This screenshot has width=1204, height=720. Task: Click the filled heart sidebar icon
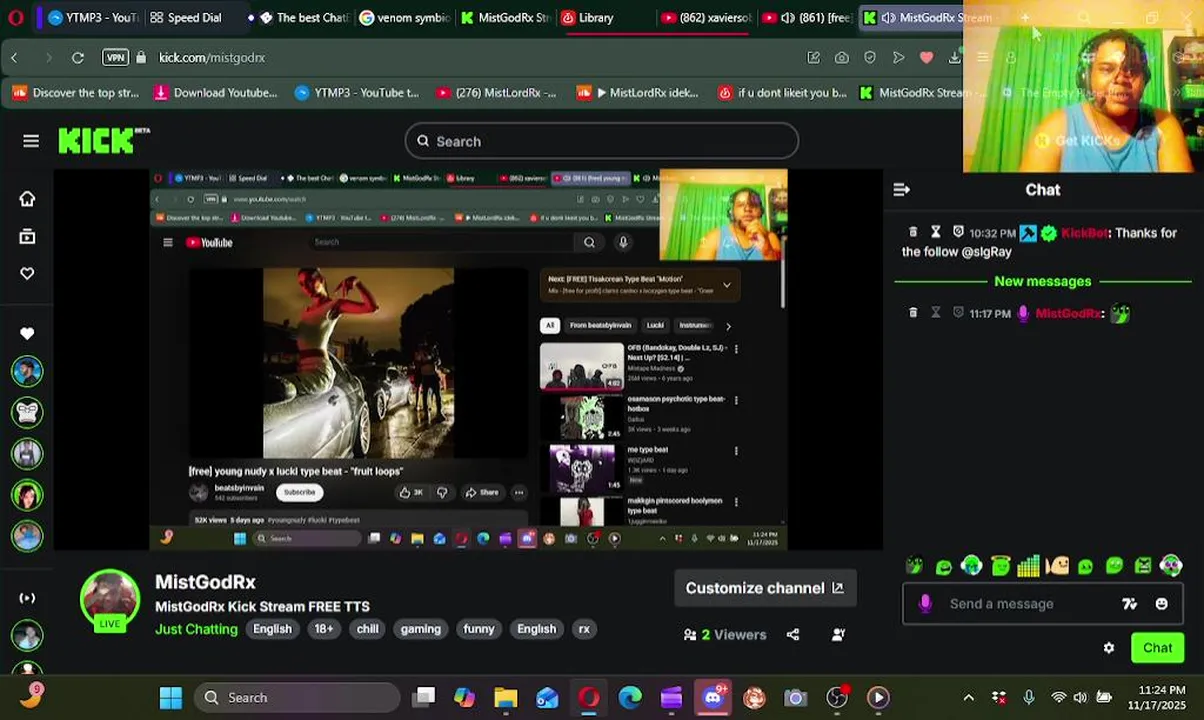pyautogui.click(x=27, y=334)
